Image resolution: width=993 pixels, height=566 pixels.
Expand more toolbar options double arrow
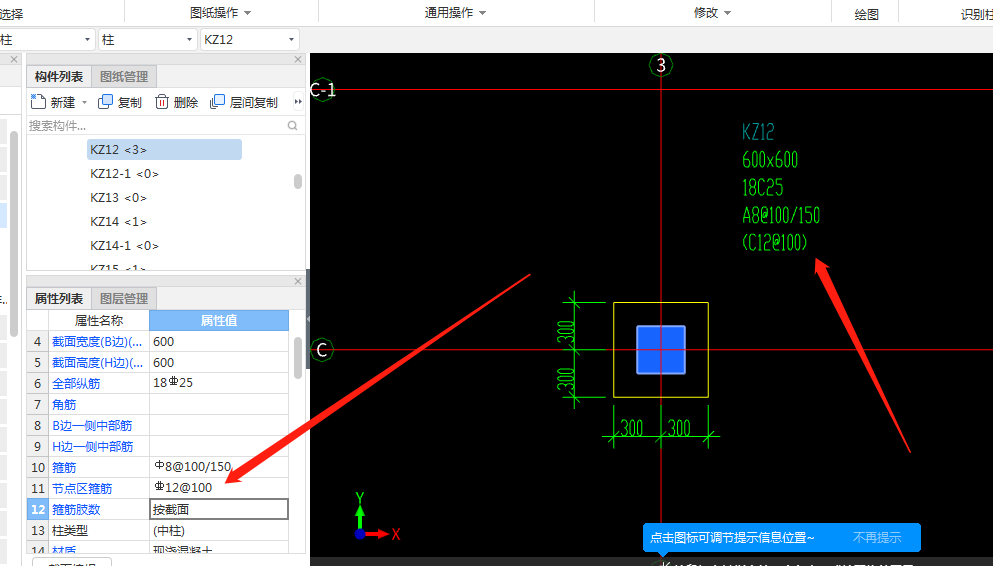298,101
